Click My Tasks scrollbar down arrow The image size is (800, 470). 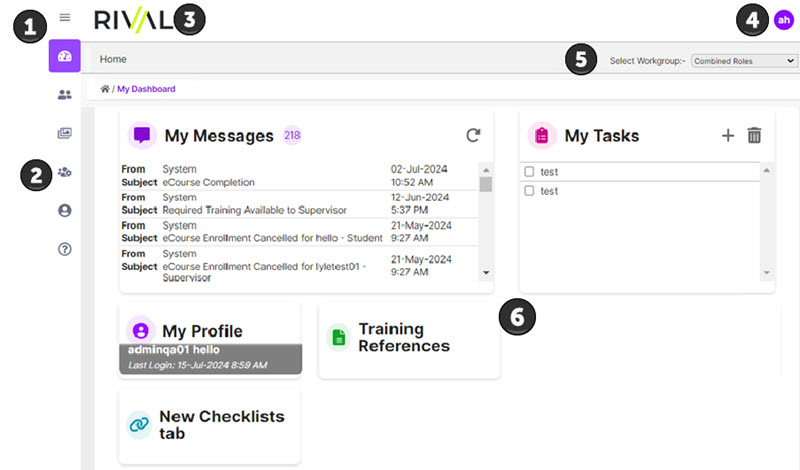[x=766, y=273]
